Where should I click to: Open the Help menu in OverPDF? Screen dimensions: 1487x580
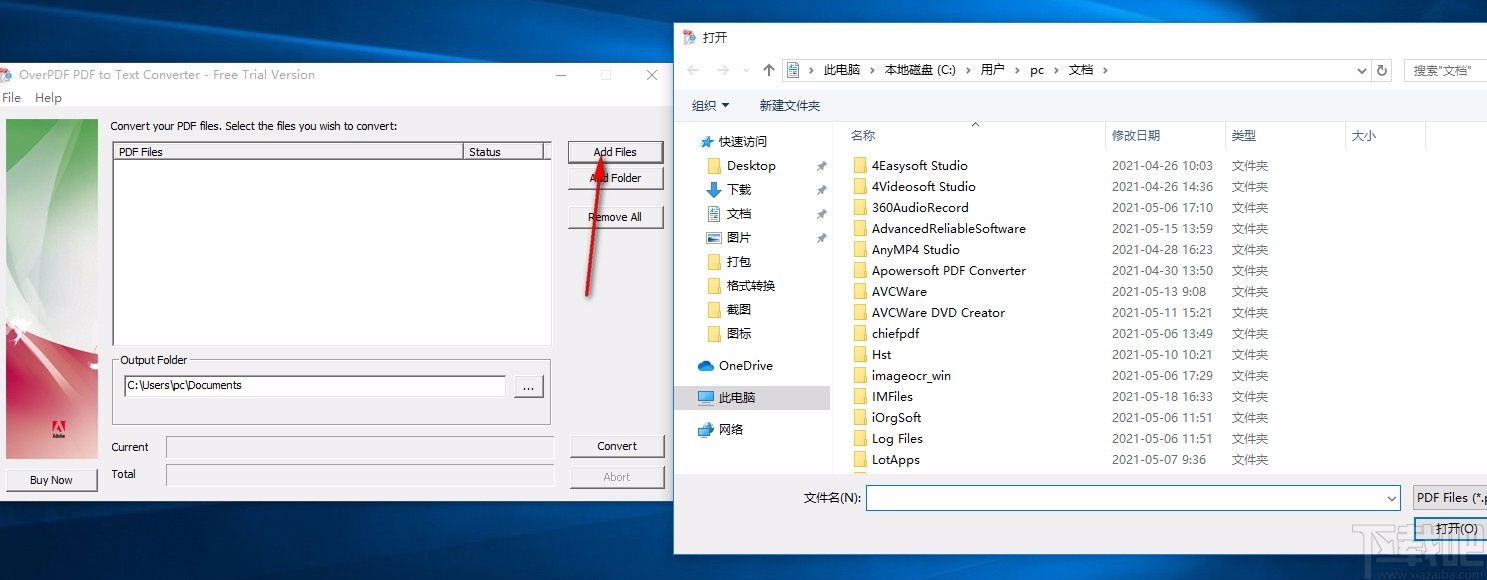[x=47, y=97]
